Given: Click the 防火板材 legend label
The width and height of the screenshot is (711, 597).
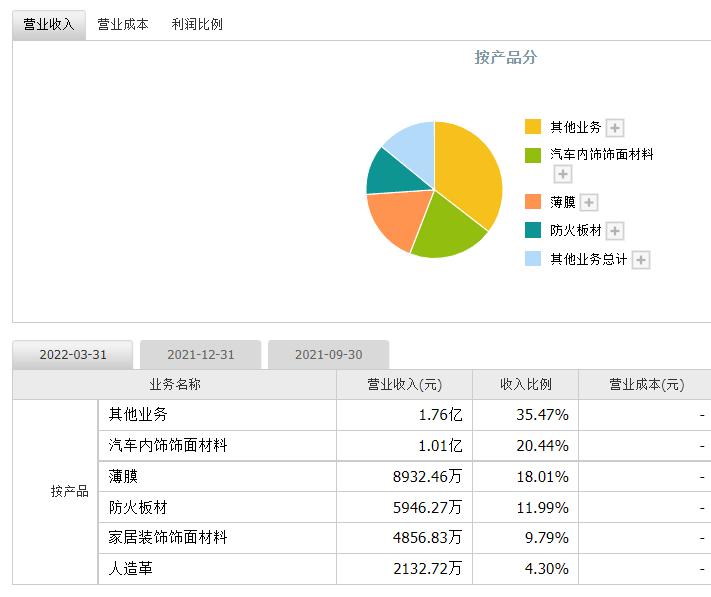Looking at the screenshot, I should [x=575, y=230].
